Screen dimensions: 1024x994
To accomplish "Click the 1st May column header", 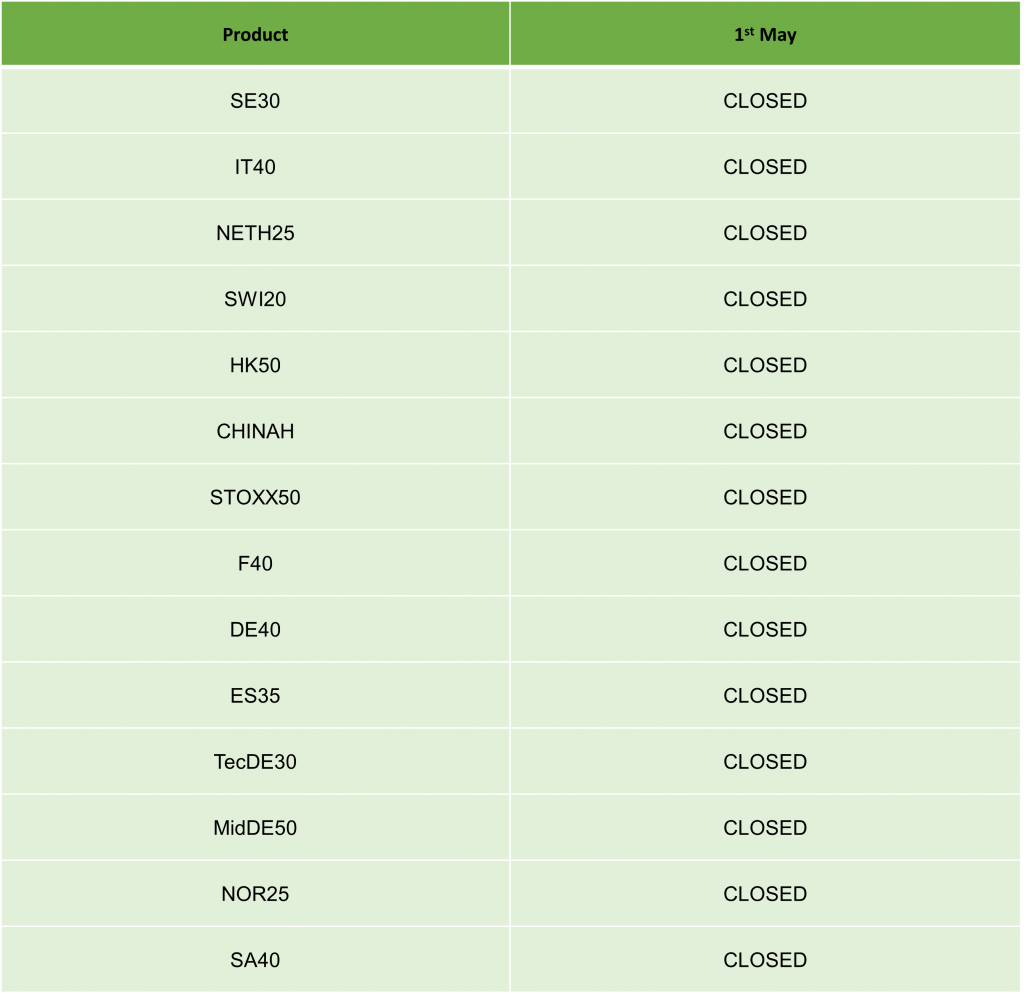I will pos(765,35).
